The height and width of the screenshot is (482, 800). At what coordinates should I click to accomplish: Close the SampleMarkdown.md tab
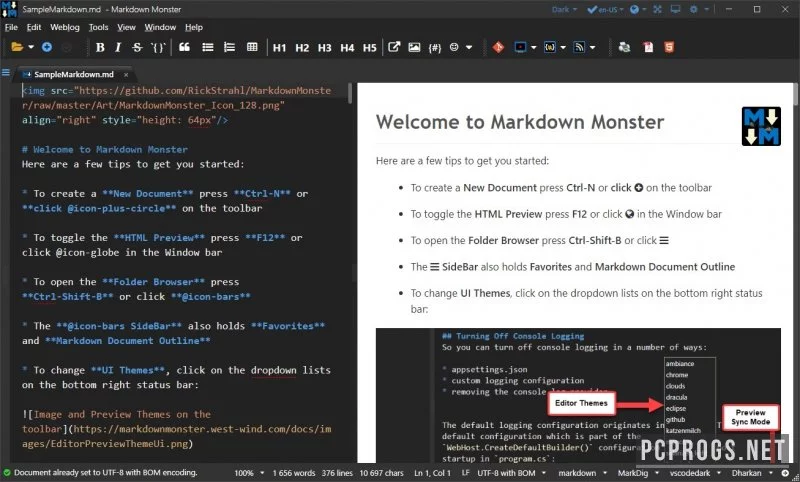126,74
